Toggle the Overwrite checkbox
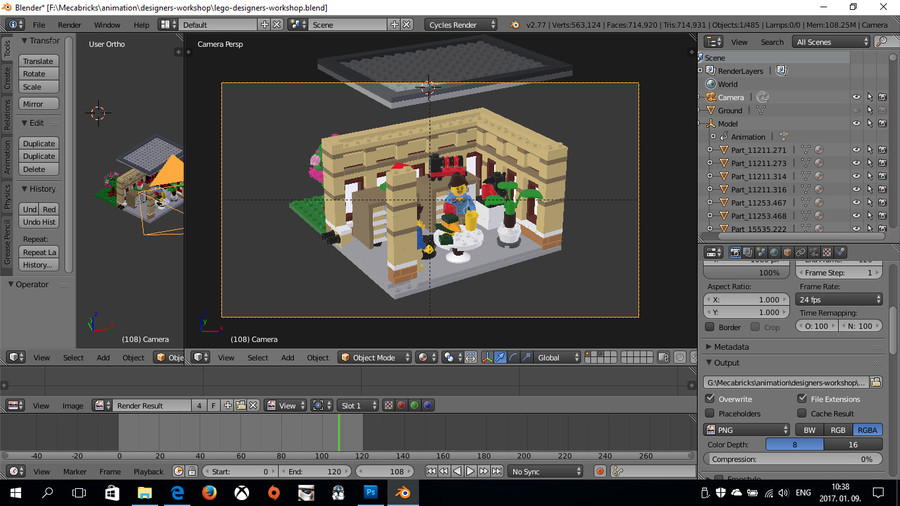 [710, 399]
